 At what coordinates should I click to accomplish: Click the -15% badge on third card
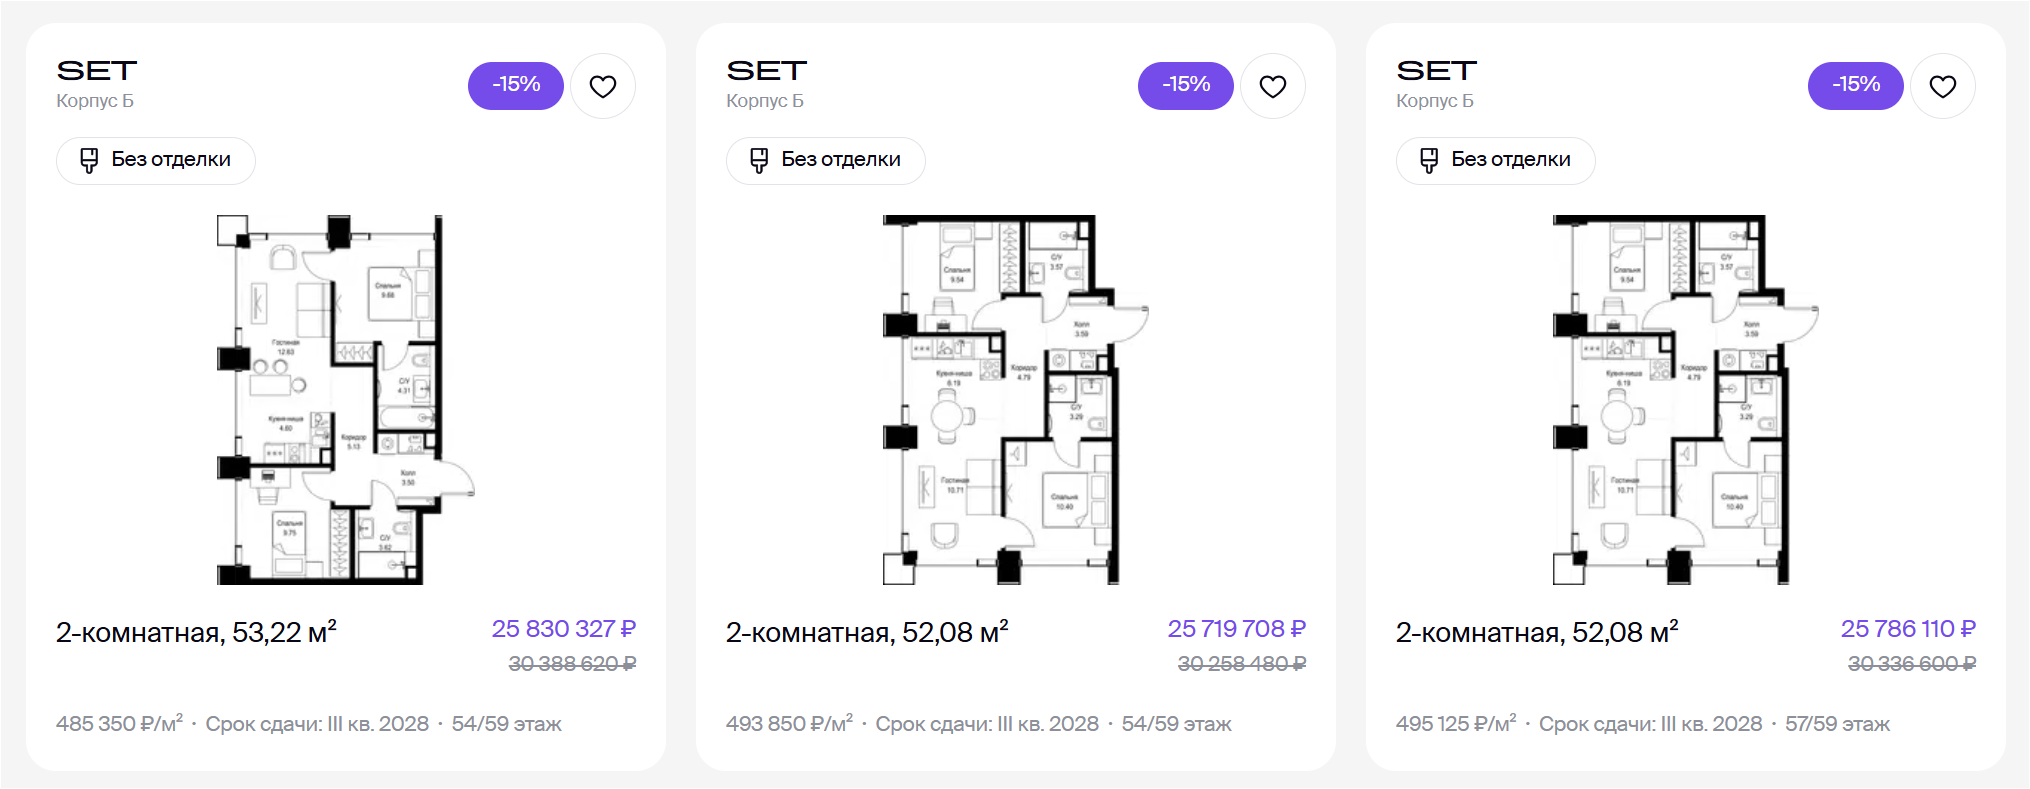1856,85
